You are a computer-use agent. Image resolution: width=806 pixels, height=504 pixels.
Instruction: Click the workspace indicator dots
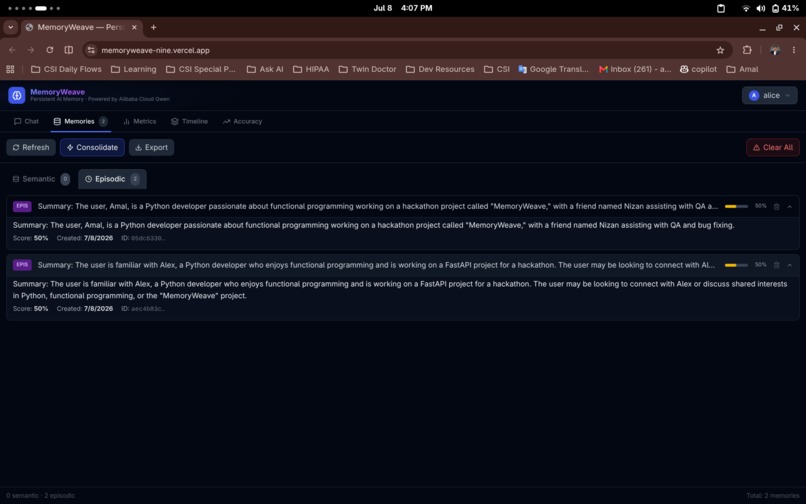click(x=34, y=8)
